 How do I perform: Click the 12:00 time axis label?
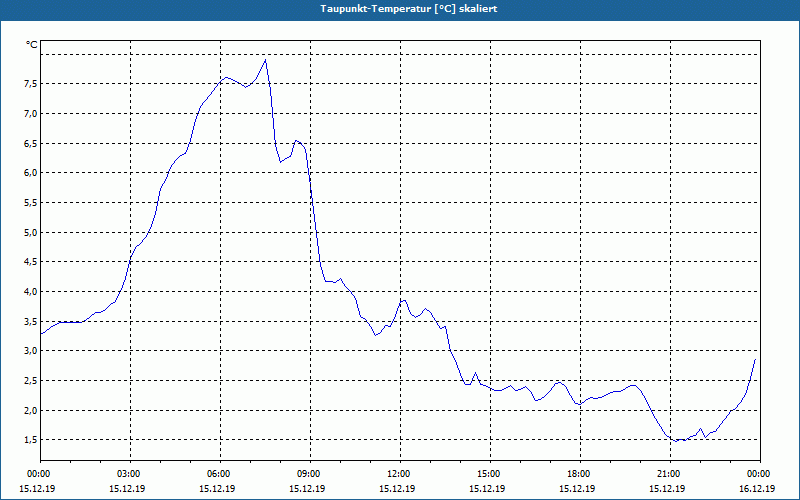(x=398, y=474)
